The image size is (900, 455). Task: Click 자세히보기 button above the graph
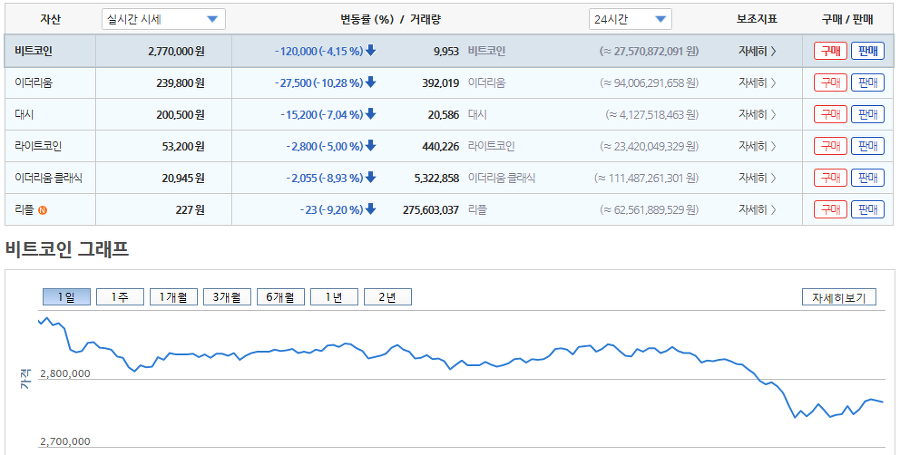click(x=839, y=297)
